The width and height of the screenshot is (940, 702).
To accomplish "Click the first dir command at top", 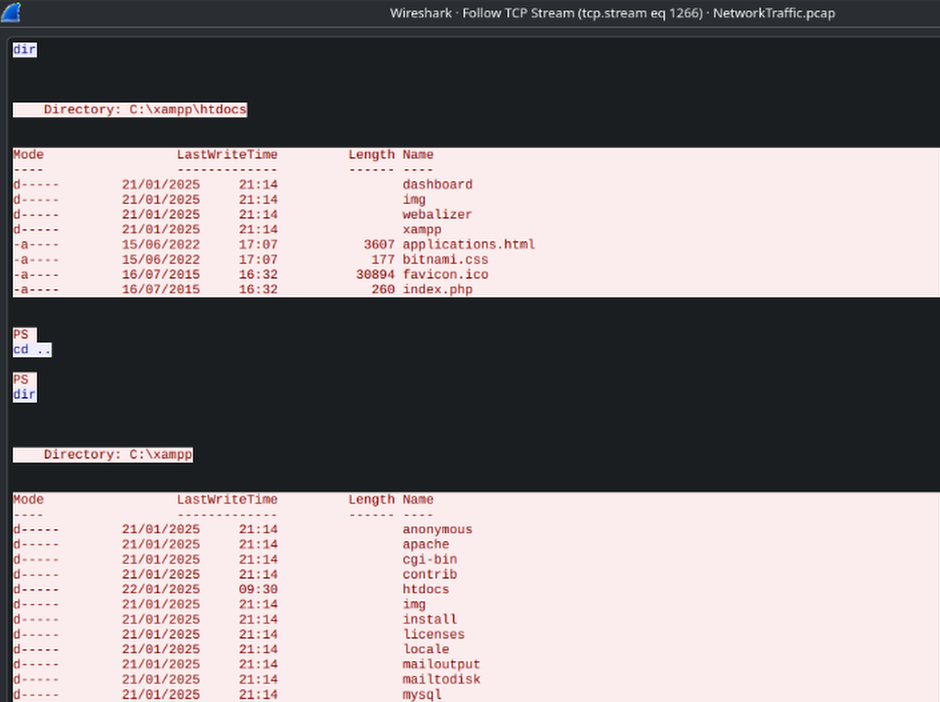I will [24, 49].
